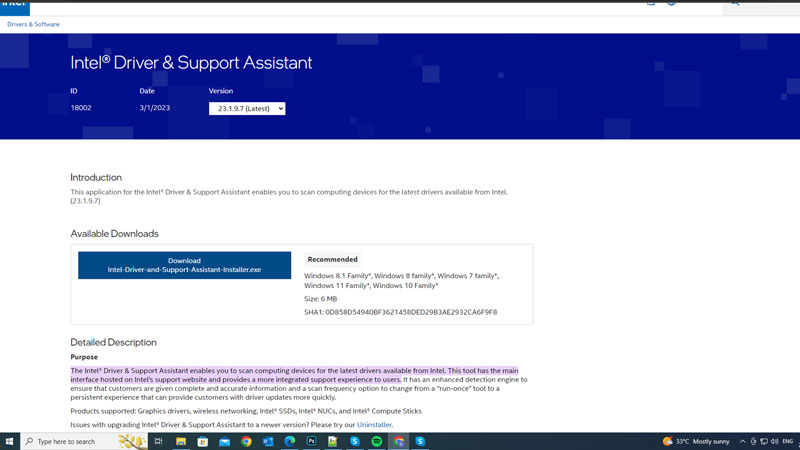Open Spotify from the taskbar
800x450 pixels.
click(x=377, y=441)
